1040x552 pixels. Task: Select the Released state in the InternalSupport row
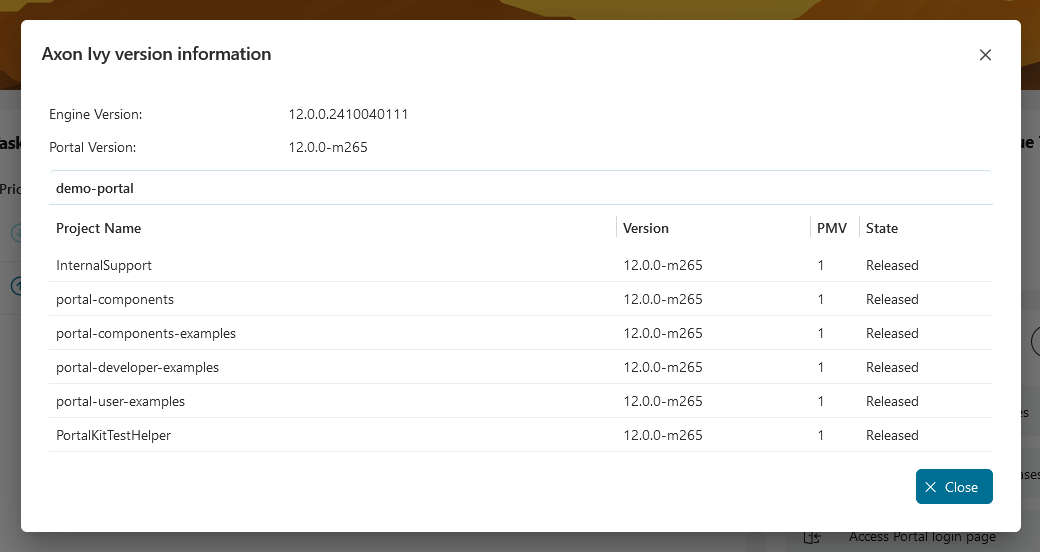click(892, 265)
